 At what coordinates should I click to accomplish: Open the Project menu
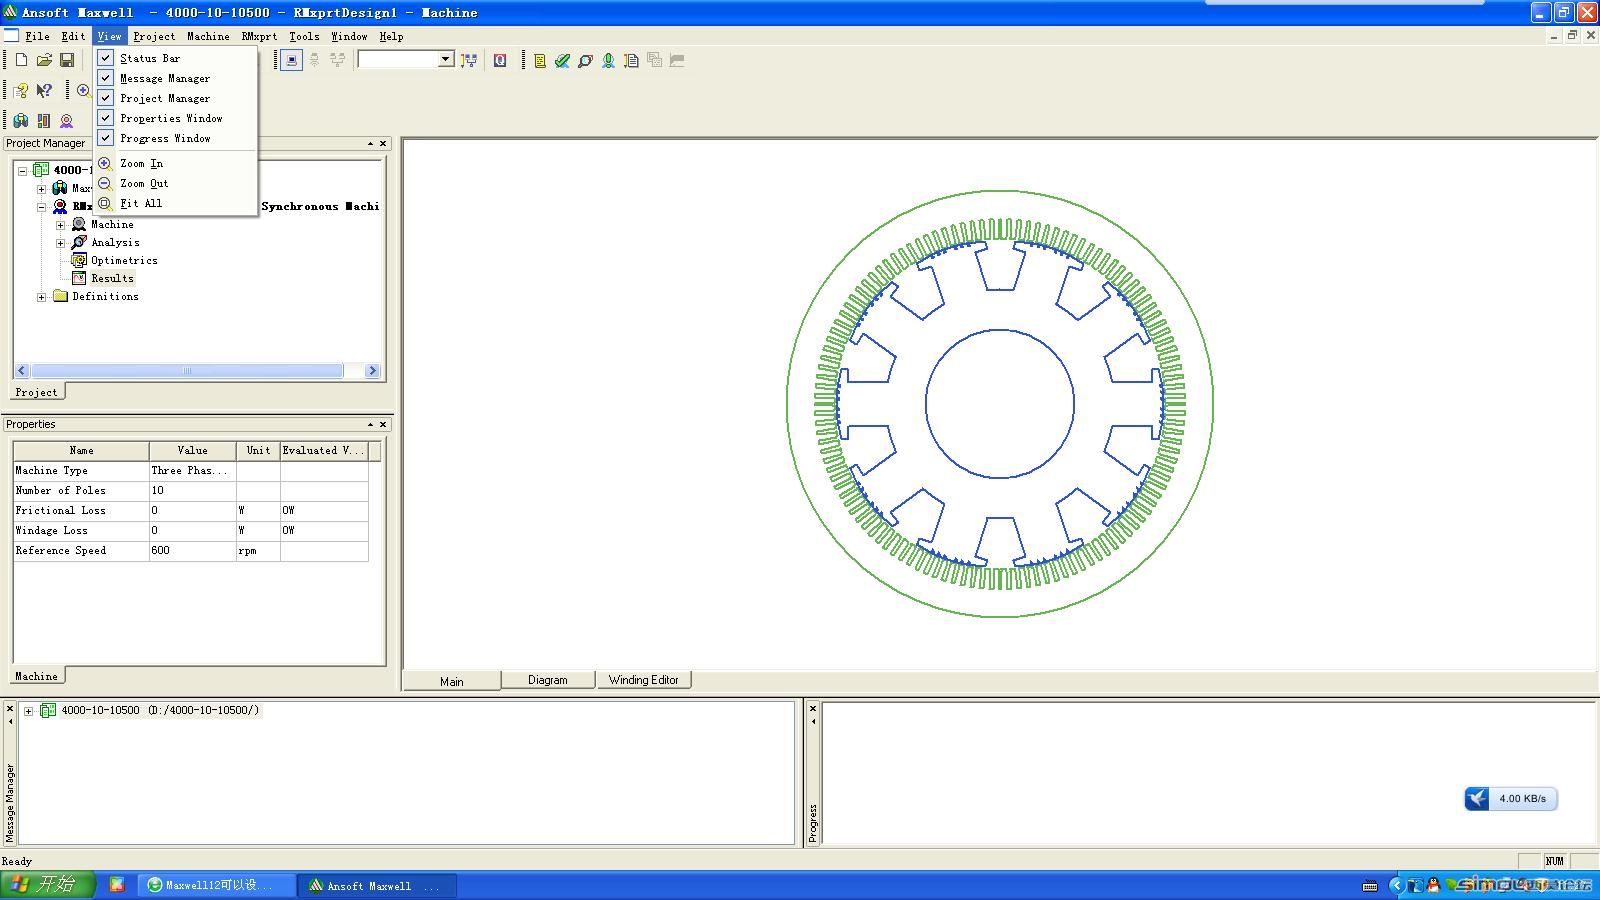tap(154, 36)
